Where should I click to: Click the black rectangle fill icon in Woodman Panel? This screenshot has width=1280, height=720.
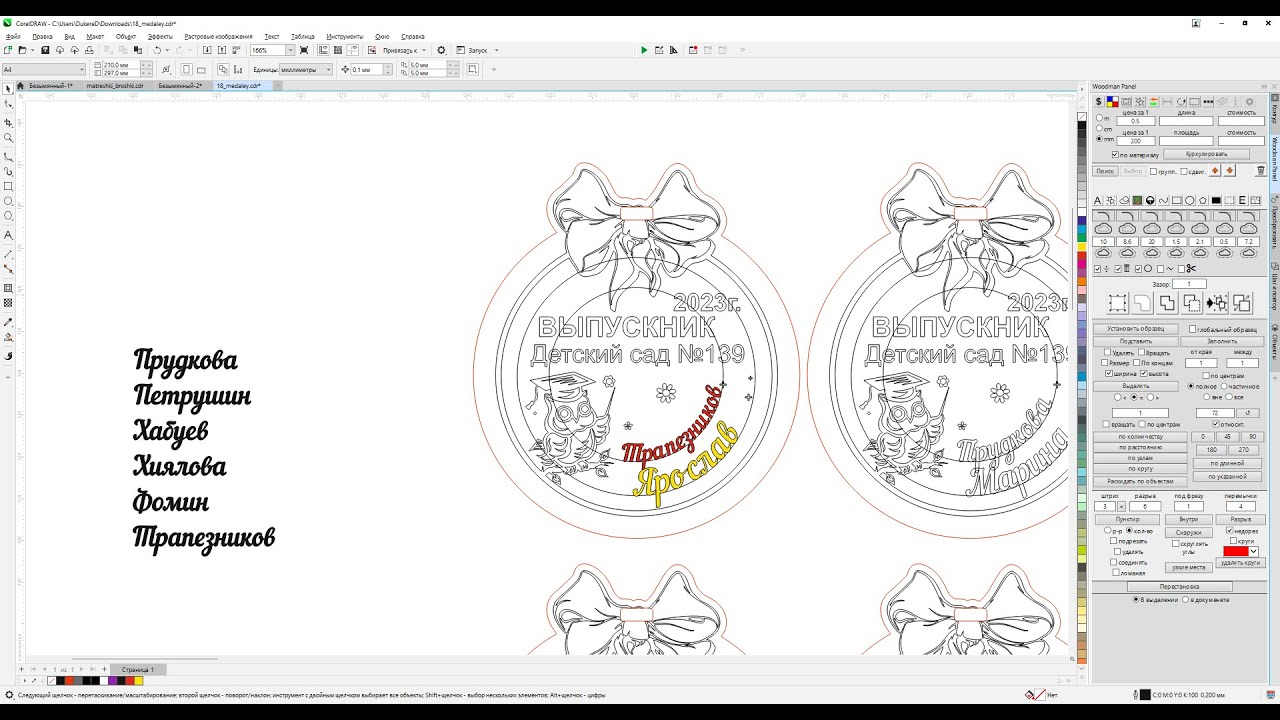tap(1216, 200)
